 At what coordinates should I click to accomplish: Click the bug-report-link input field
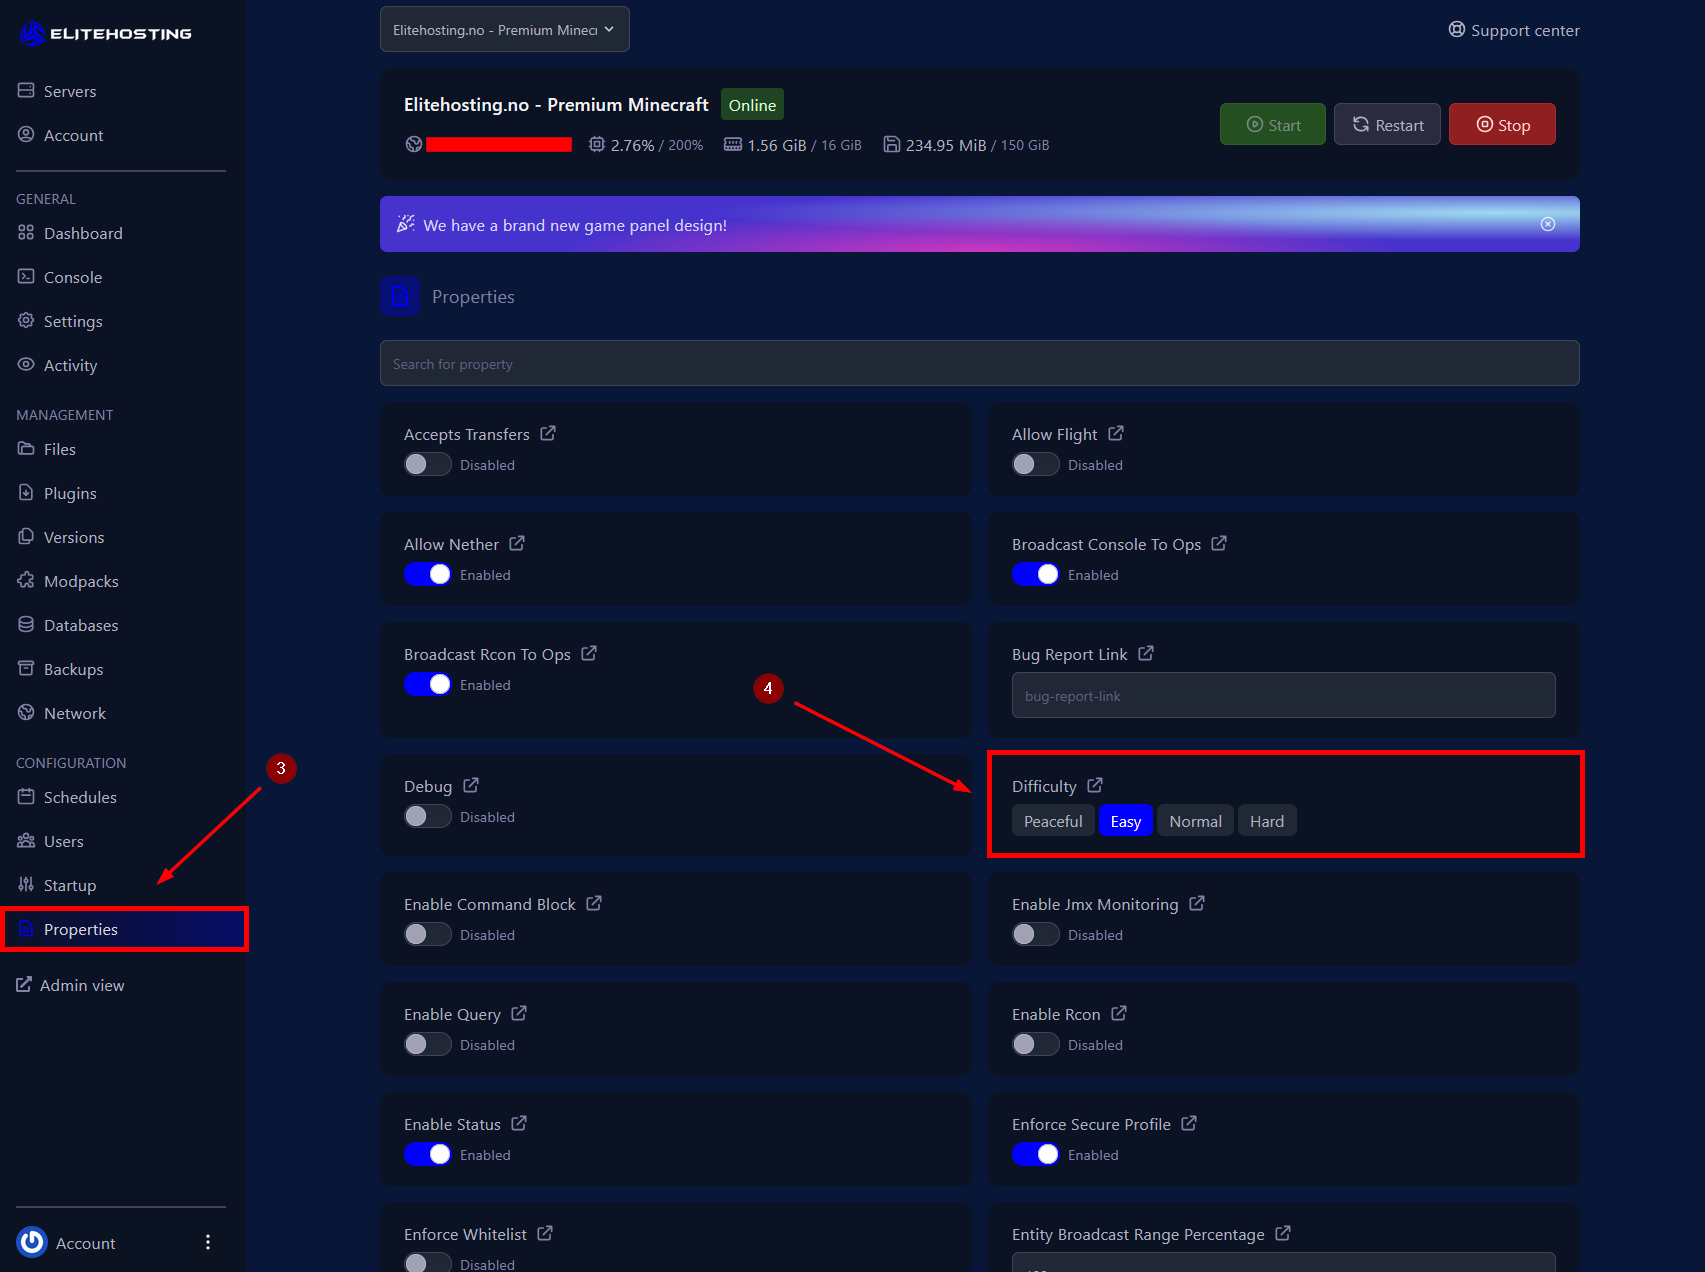point(1284,695)
